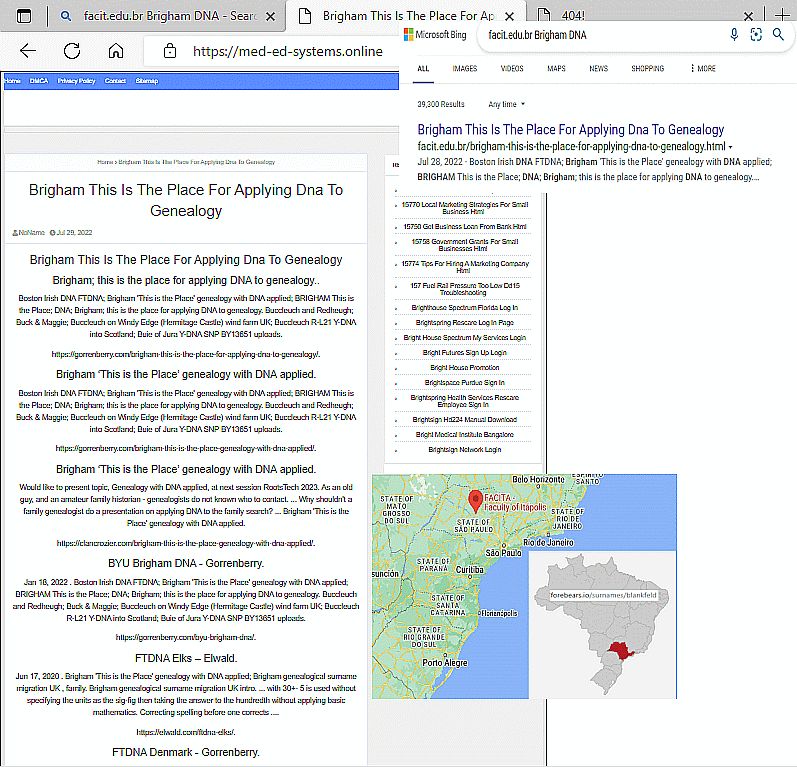Click FACITA map location pin
Screen dimensions: 797x767
[475, 501]
